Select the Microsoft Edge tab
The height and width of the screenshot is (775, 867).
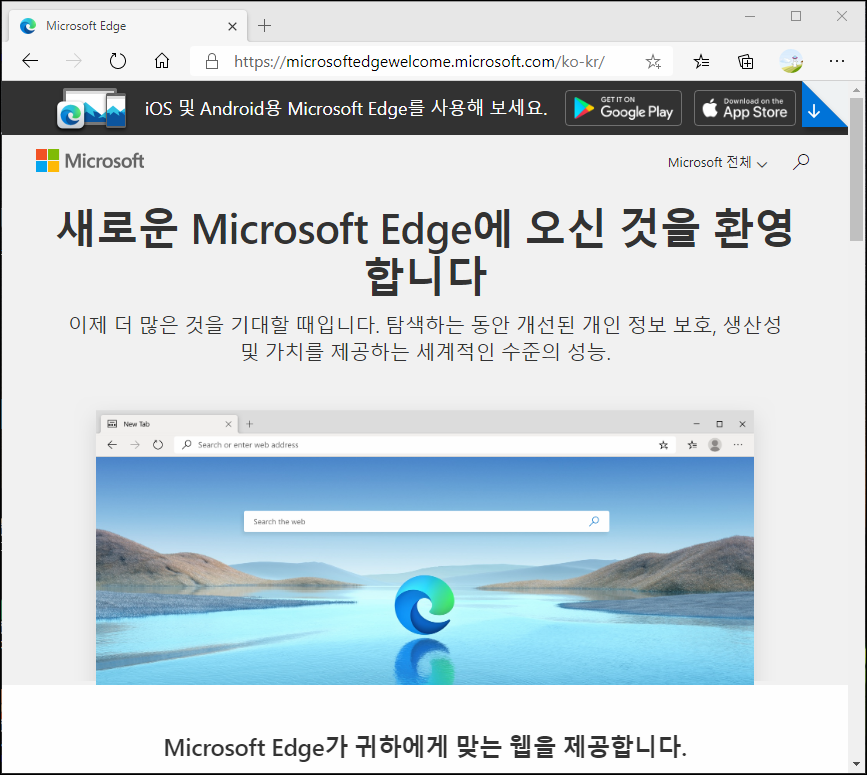tap(127, 26)
